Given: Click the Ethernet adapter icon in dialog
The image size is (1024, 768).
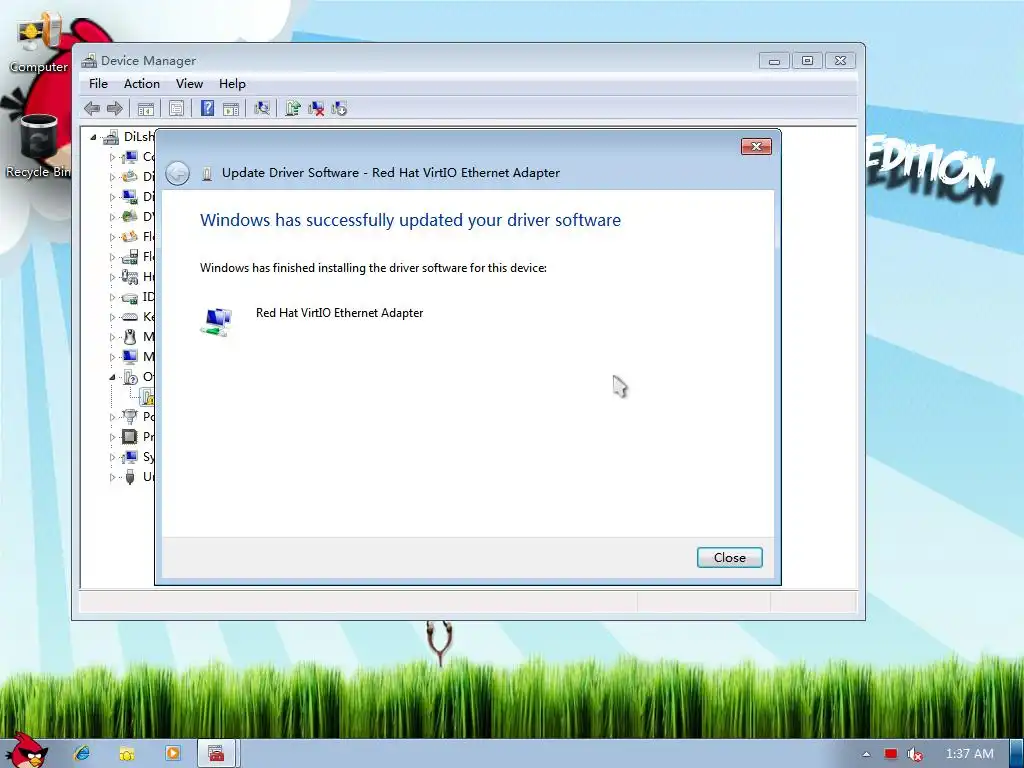Looking at the screenshot, I should [216, 322].
